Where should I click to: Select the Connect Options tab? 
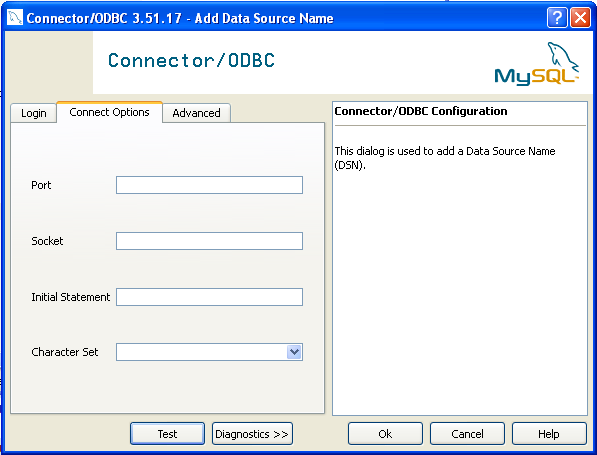click(109, 112)
